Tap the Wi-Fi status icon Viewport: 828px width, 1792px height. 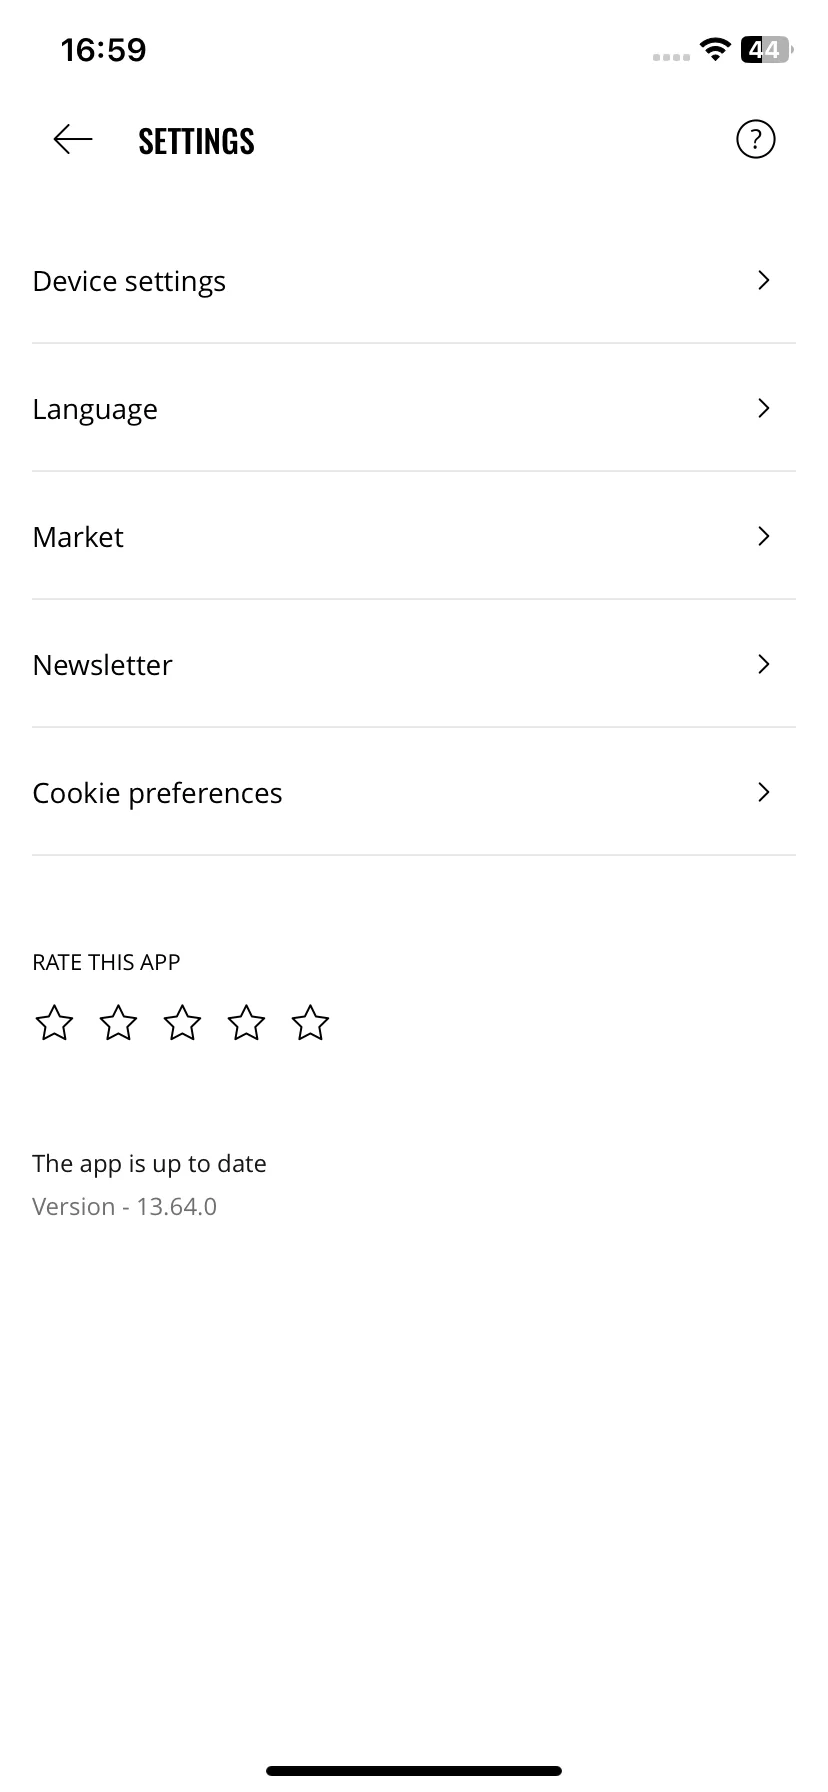(x=715, y=49)
